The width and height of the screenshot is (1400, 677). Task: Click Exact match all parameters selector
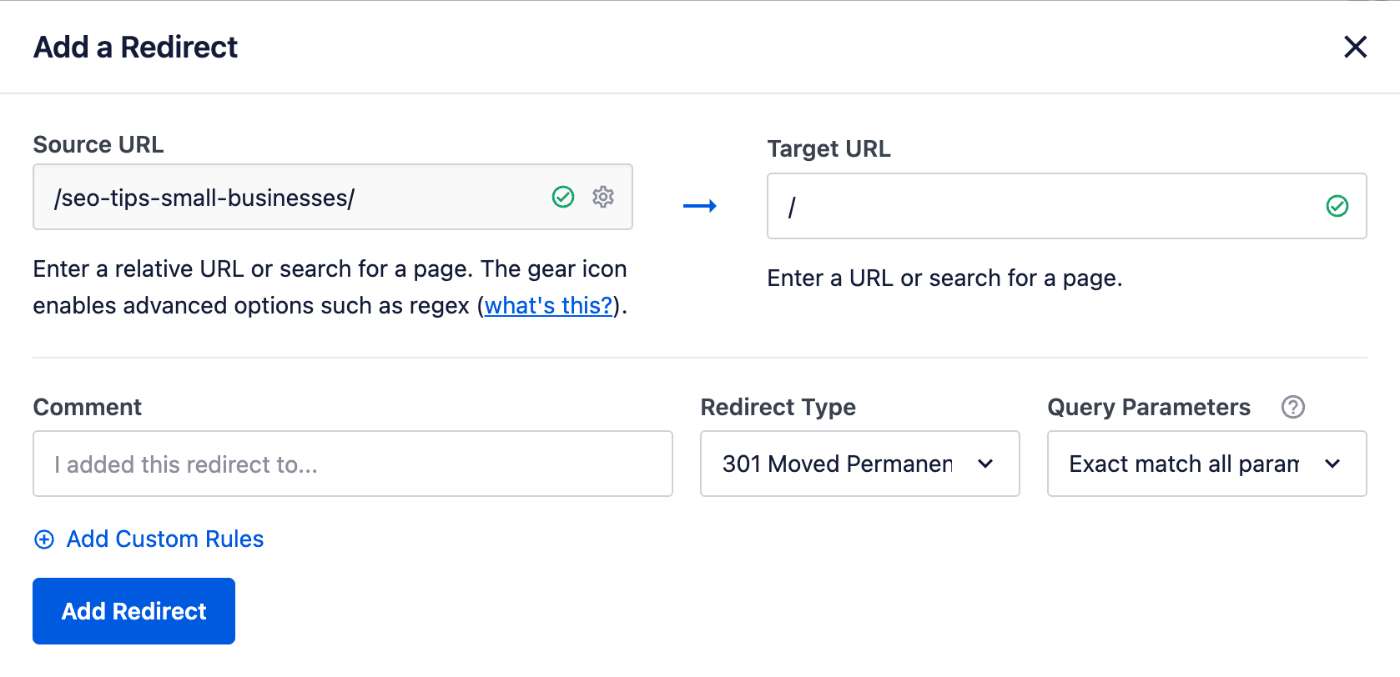[x=1206, y=463]
